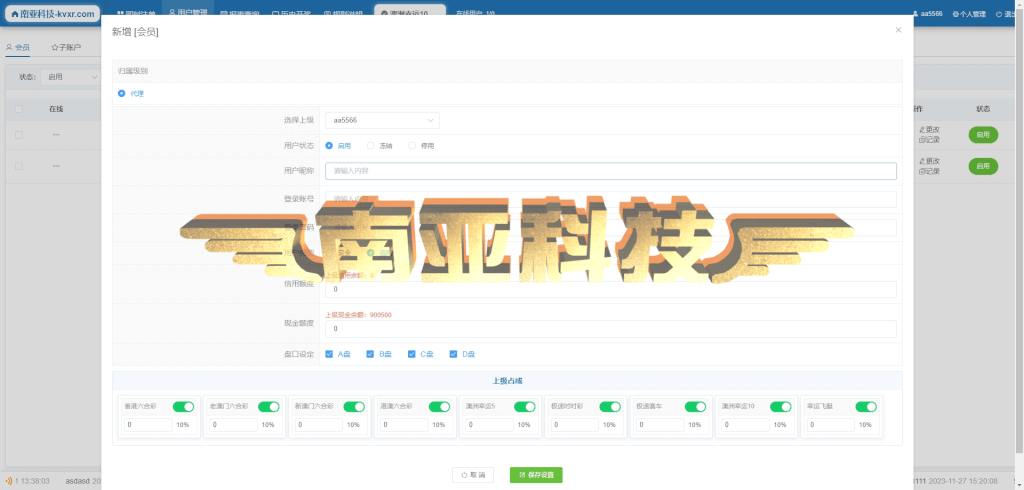Screen dimensions: 1024x490
Task: Focus the 登录账号 input field
Action: 611,199
